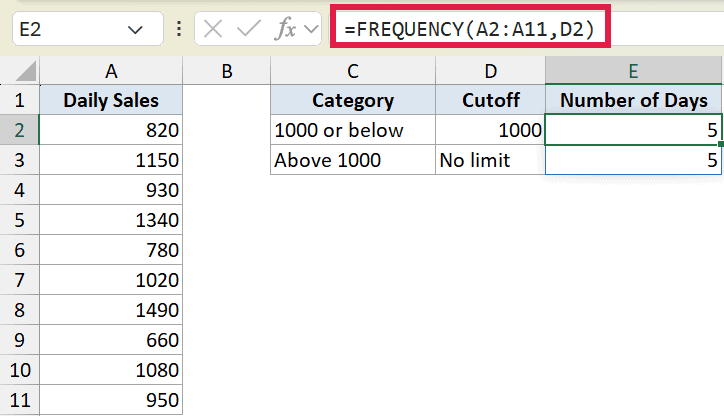This screenshot has height=416, width=724.
Task: Select column B header
Action: pos(227,71)
